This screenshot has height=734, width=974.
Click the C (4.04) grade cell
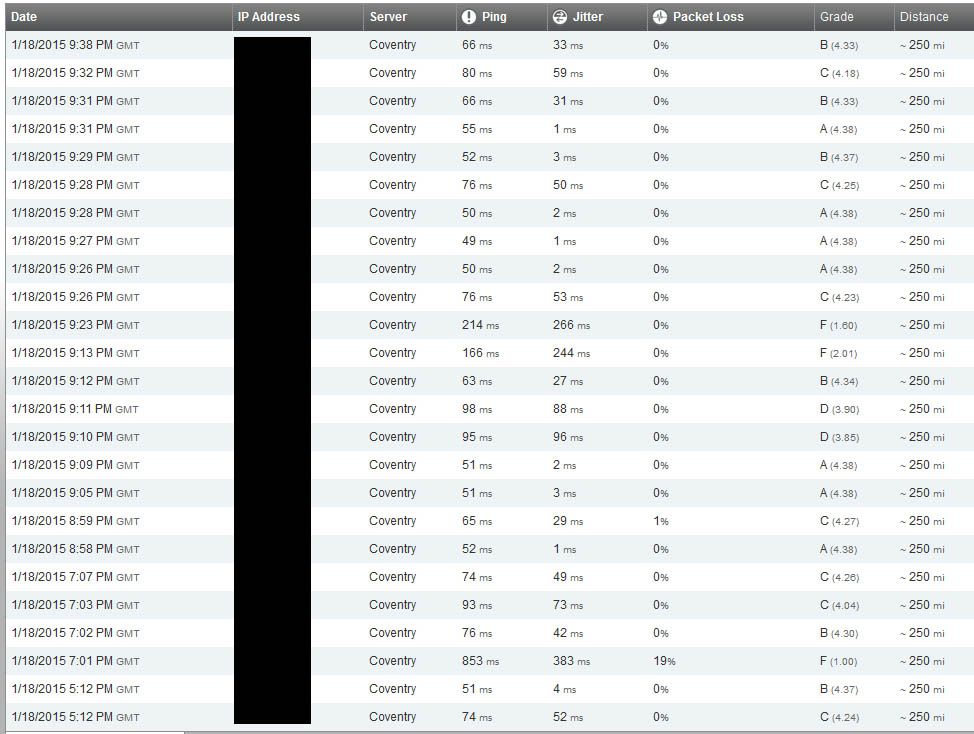coord(839,605)
